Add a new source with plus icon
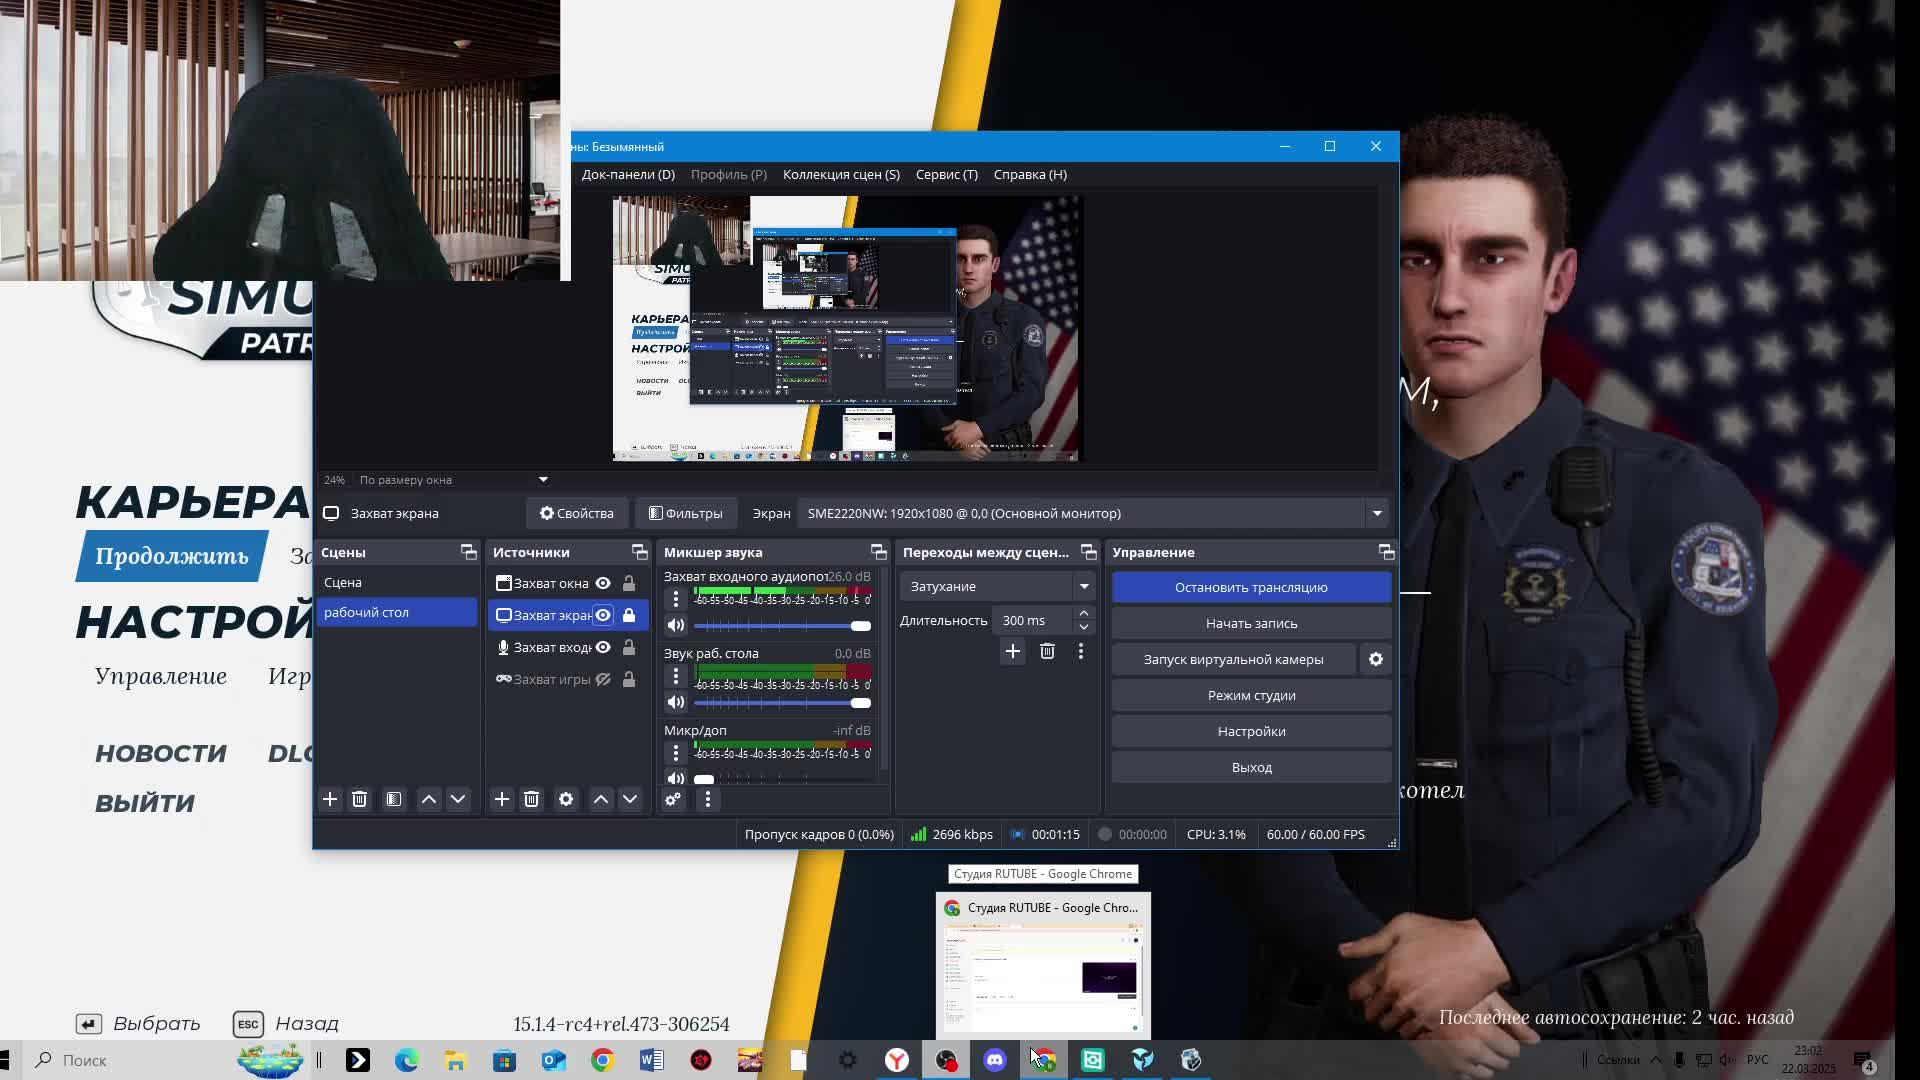This screenshot has width=1920, height=1080. click(x=502, y=799)
